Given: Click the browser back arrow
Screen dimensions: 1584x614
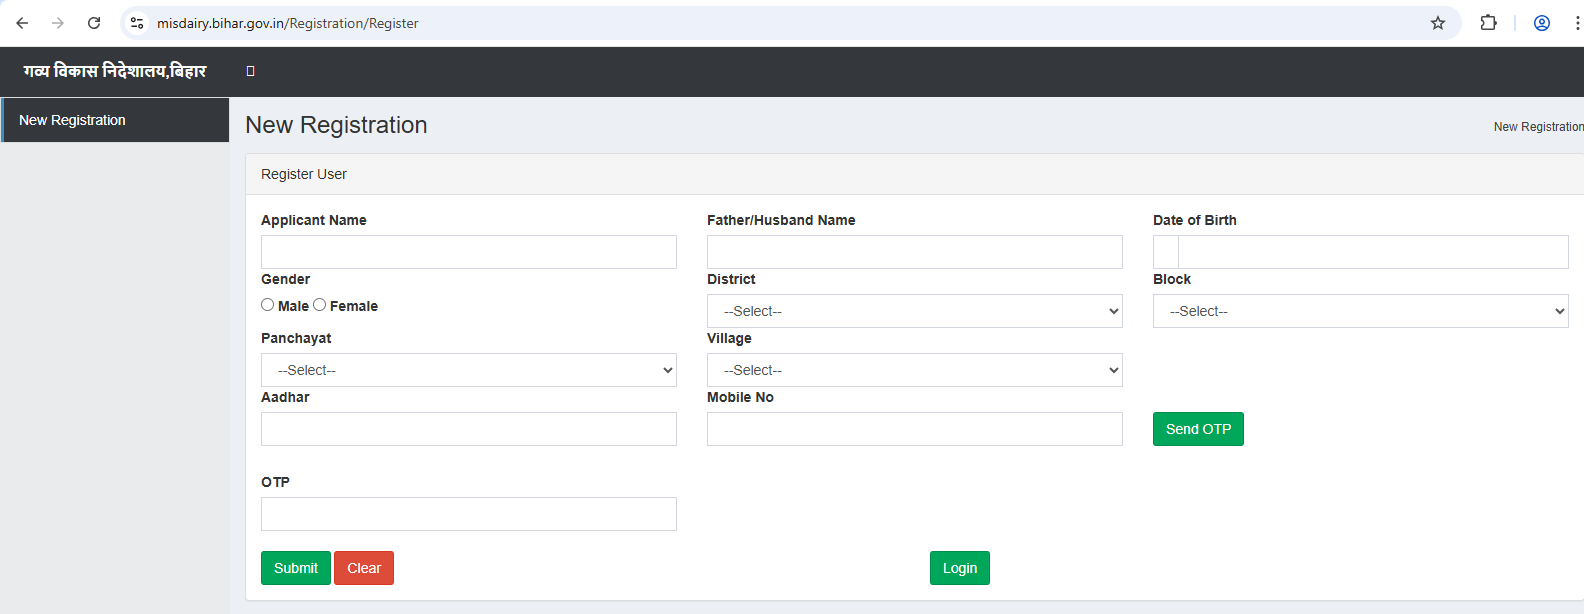Looking at the screenshot, I should click(22, 23).
